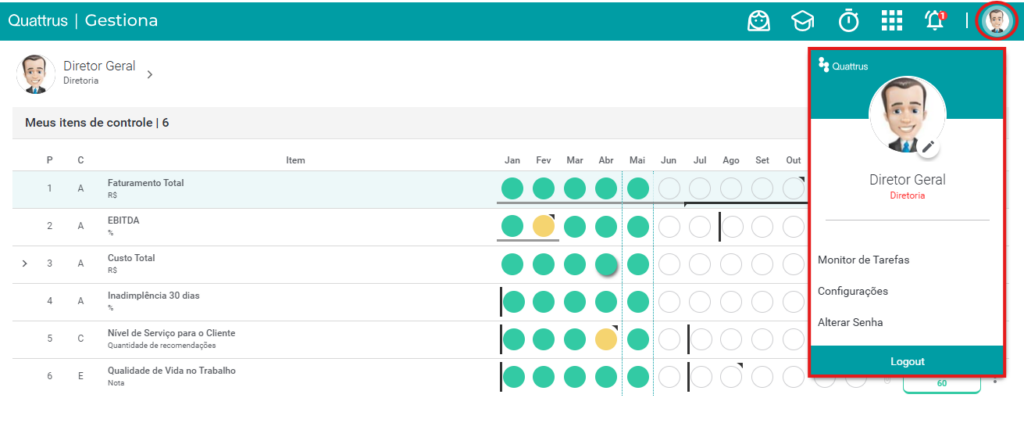The image size is (1024, 423).
Task: Expand the Diretor Geral chevron arrow
Action: [x=150, y=74]
